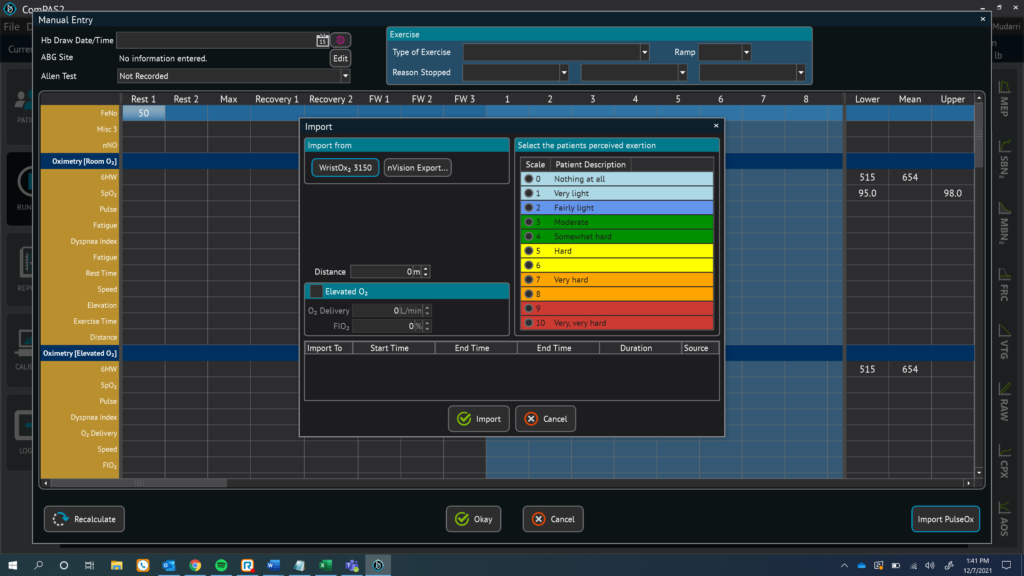Open the notification center icon
This screenshot has width=1024, height=576.
coord(1006,566)
